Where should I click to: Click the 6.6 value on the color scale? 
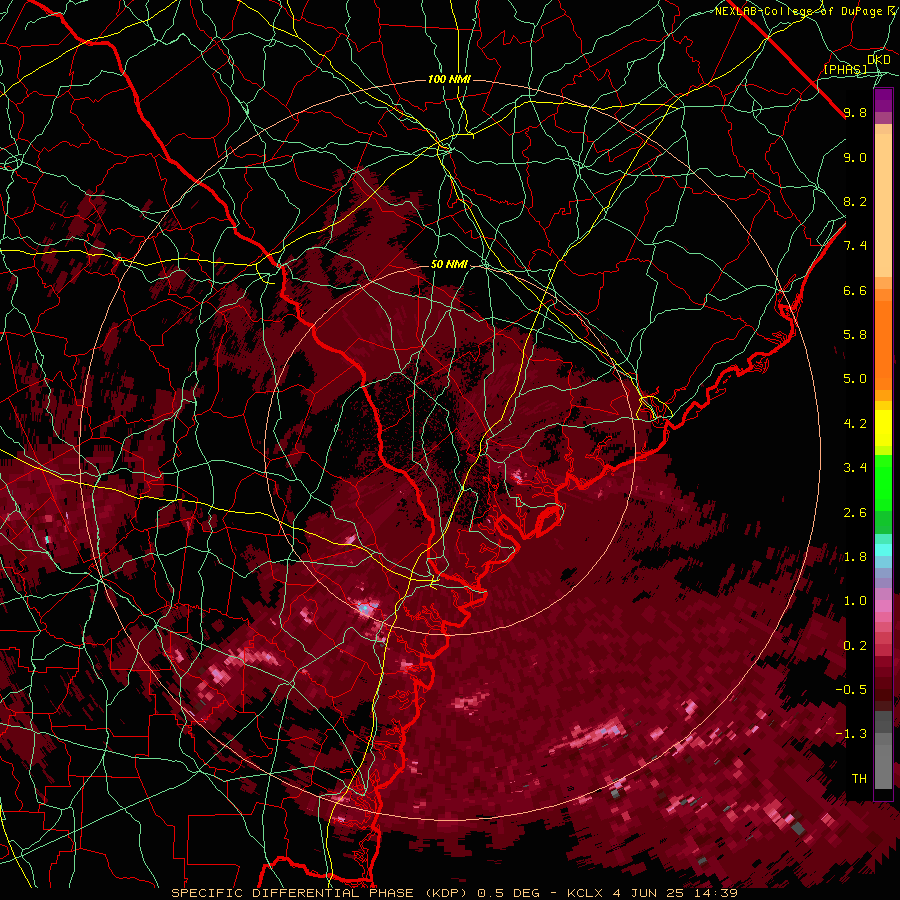coord(855,290)
